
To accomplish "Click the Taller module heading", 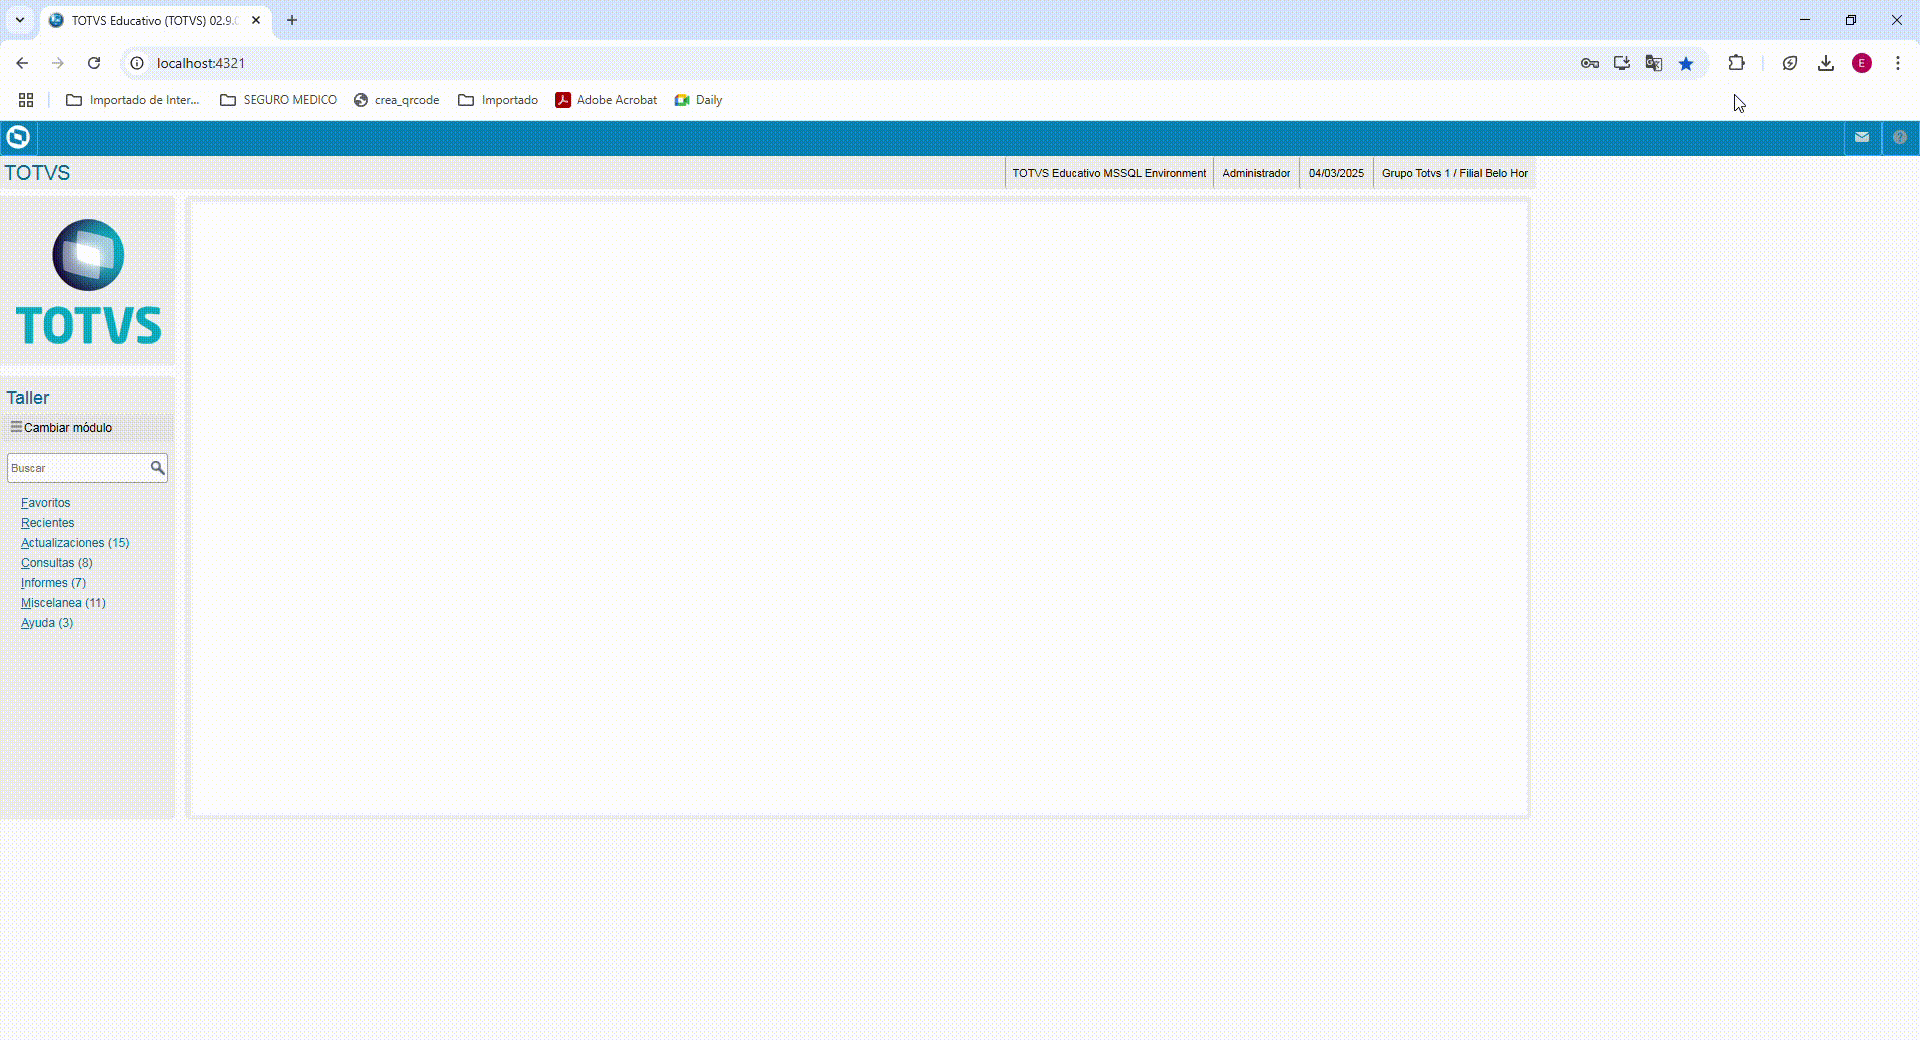I will coord(28,398).
